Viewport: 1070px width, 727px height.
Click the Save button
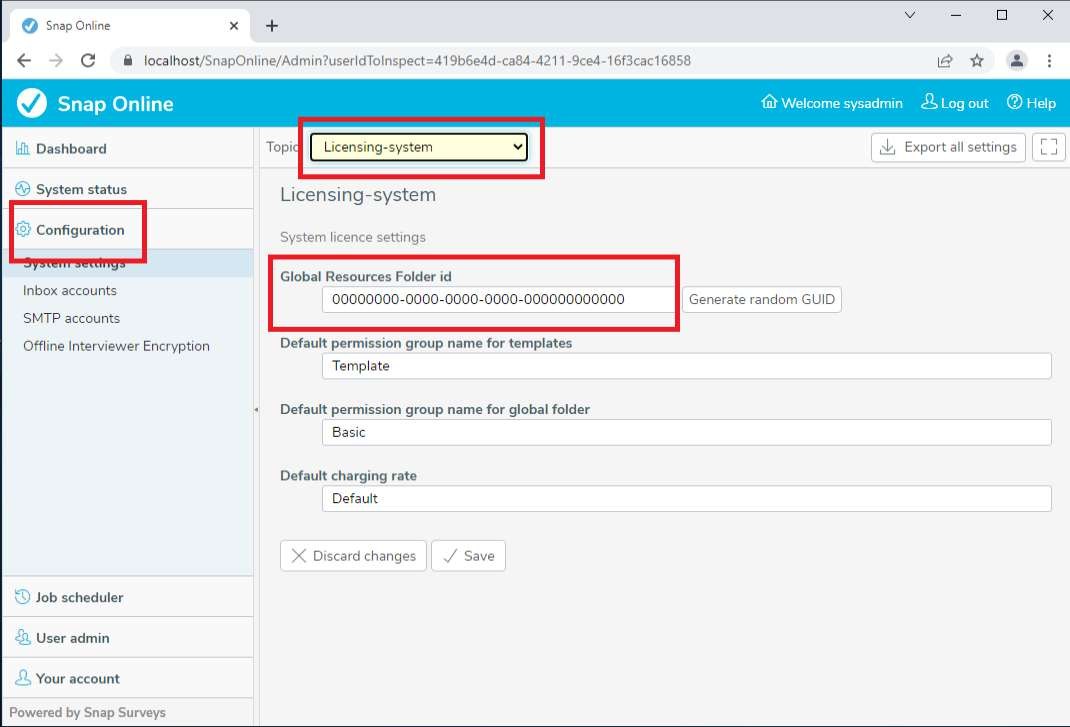468,556
